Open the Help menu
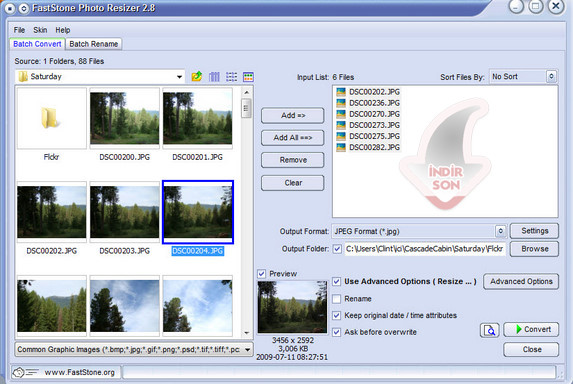Viewport: 573px width, 384px height. [x=63, y=30]
